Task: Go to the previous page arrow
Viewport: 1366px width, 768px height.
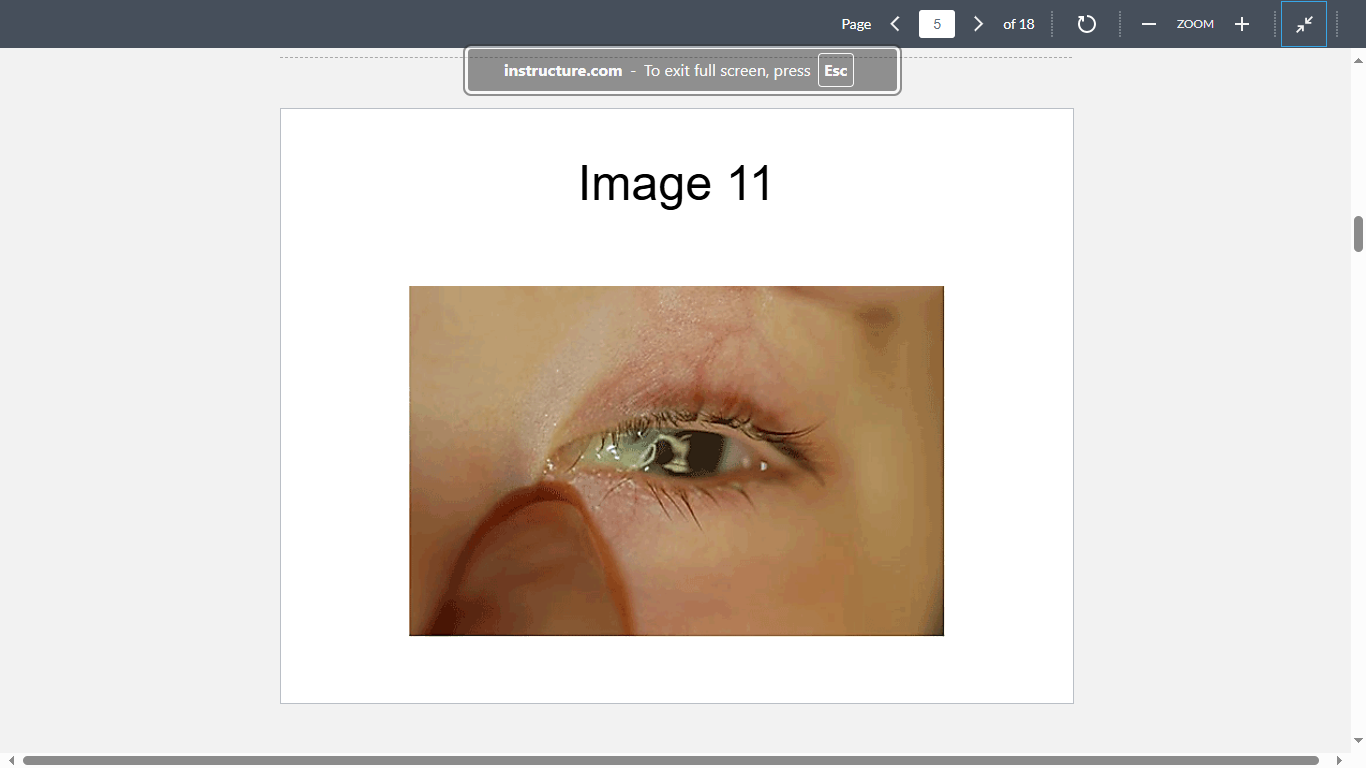Action: (x=895, y=24)
